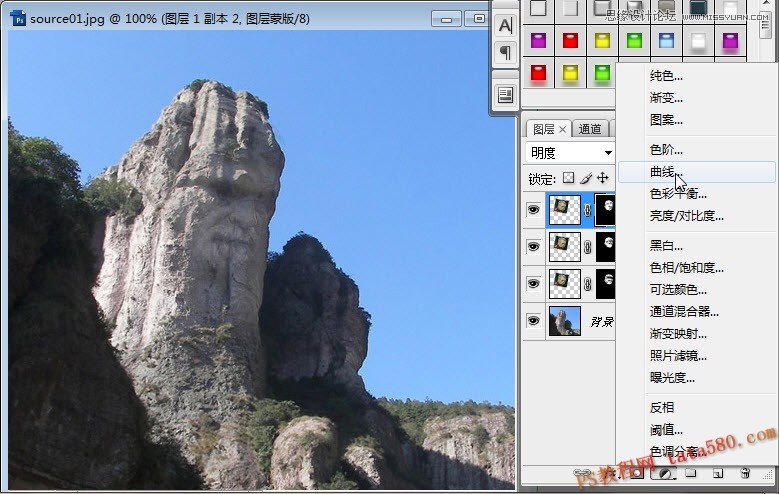
Task: Select the purple shadowed style at row end
Action: point(730,41)
